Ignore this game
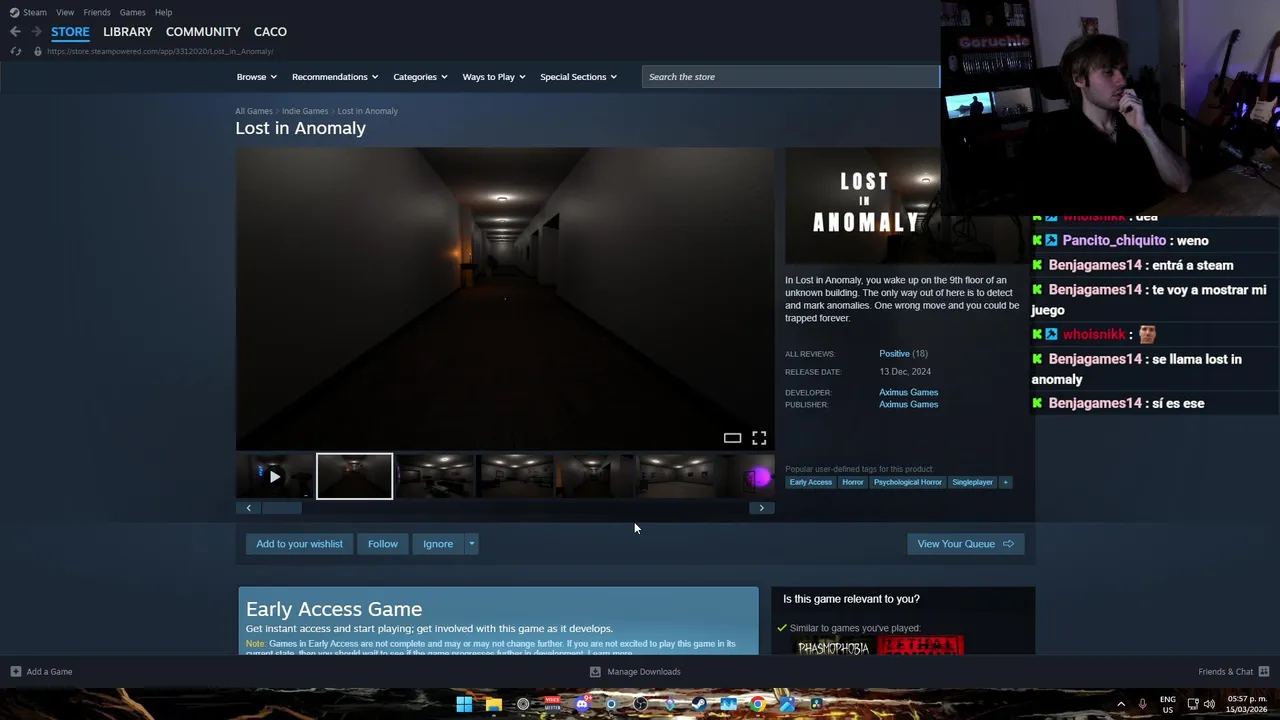The image size is (1280, 720). [x=438, y=544]
